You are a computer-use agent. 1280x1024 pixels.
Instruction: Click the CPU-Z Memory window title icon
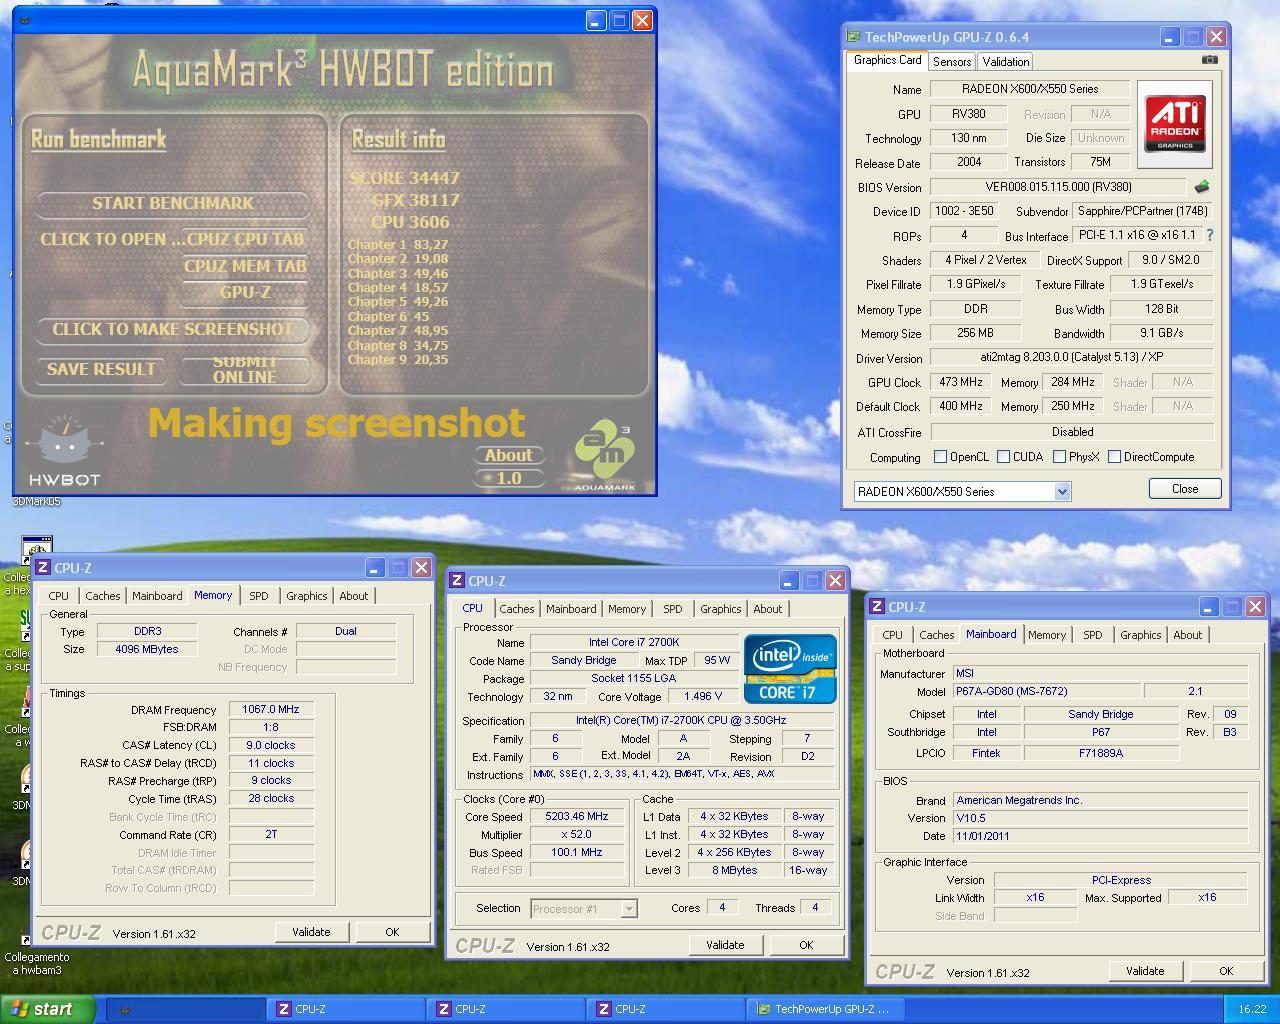pos(42,568)
